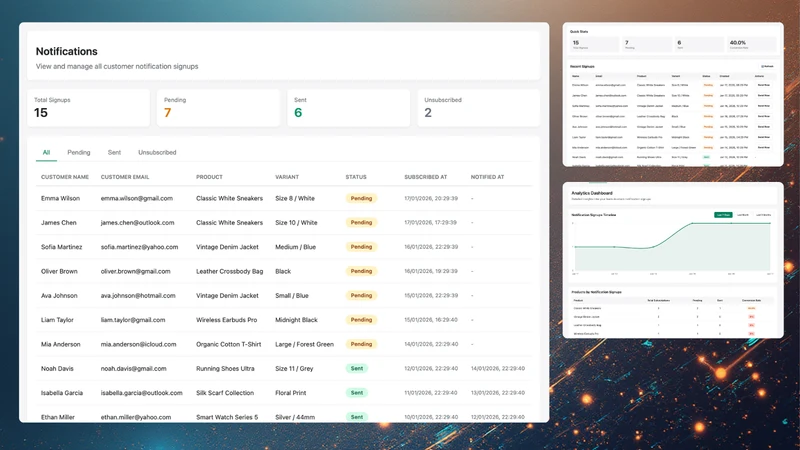
Task: Select the customer name Mia Anderson
Action: tap(61, 344)
